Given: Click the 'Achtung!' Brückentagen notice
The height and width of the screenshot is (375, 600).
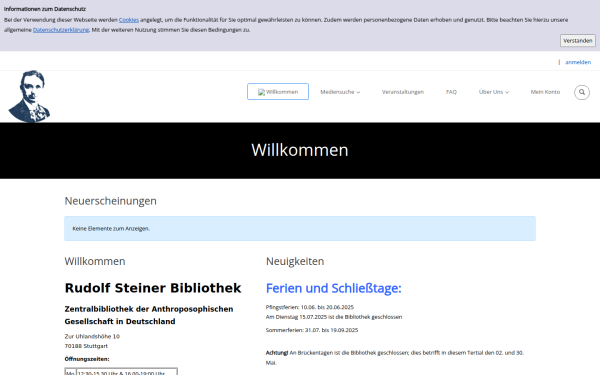Looking at the screenshot, I should (x=395, y=357).
